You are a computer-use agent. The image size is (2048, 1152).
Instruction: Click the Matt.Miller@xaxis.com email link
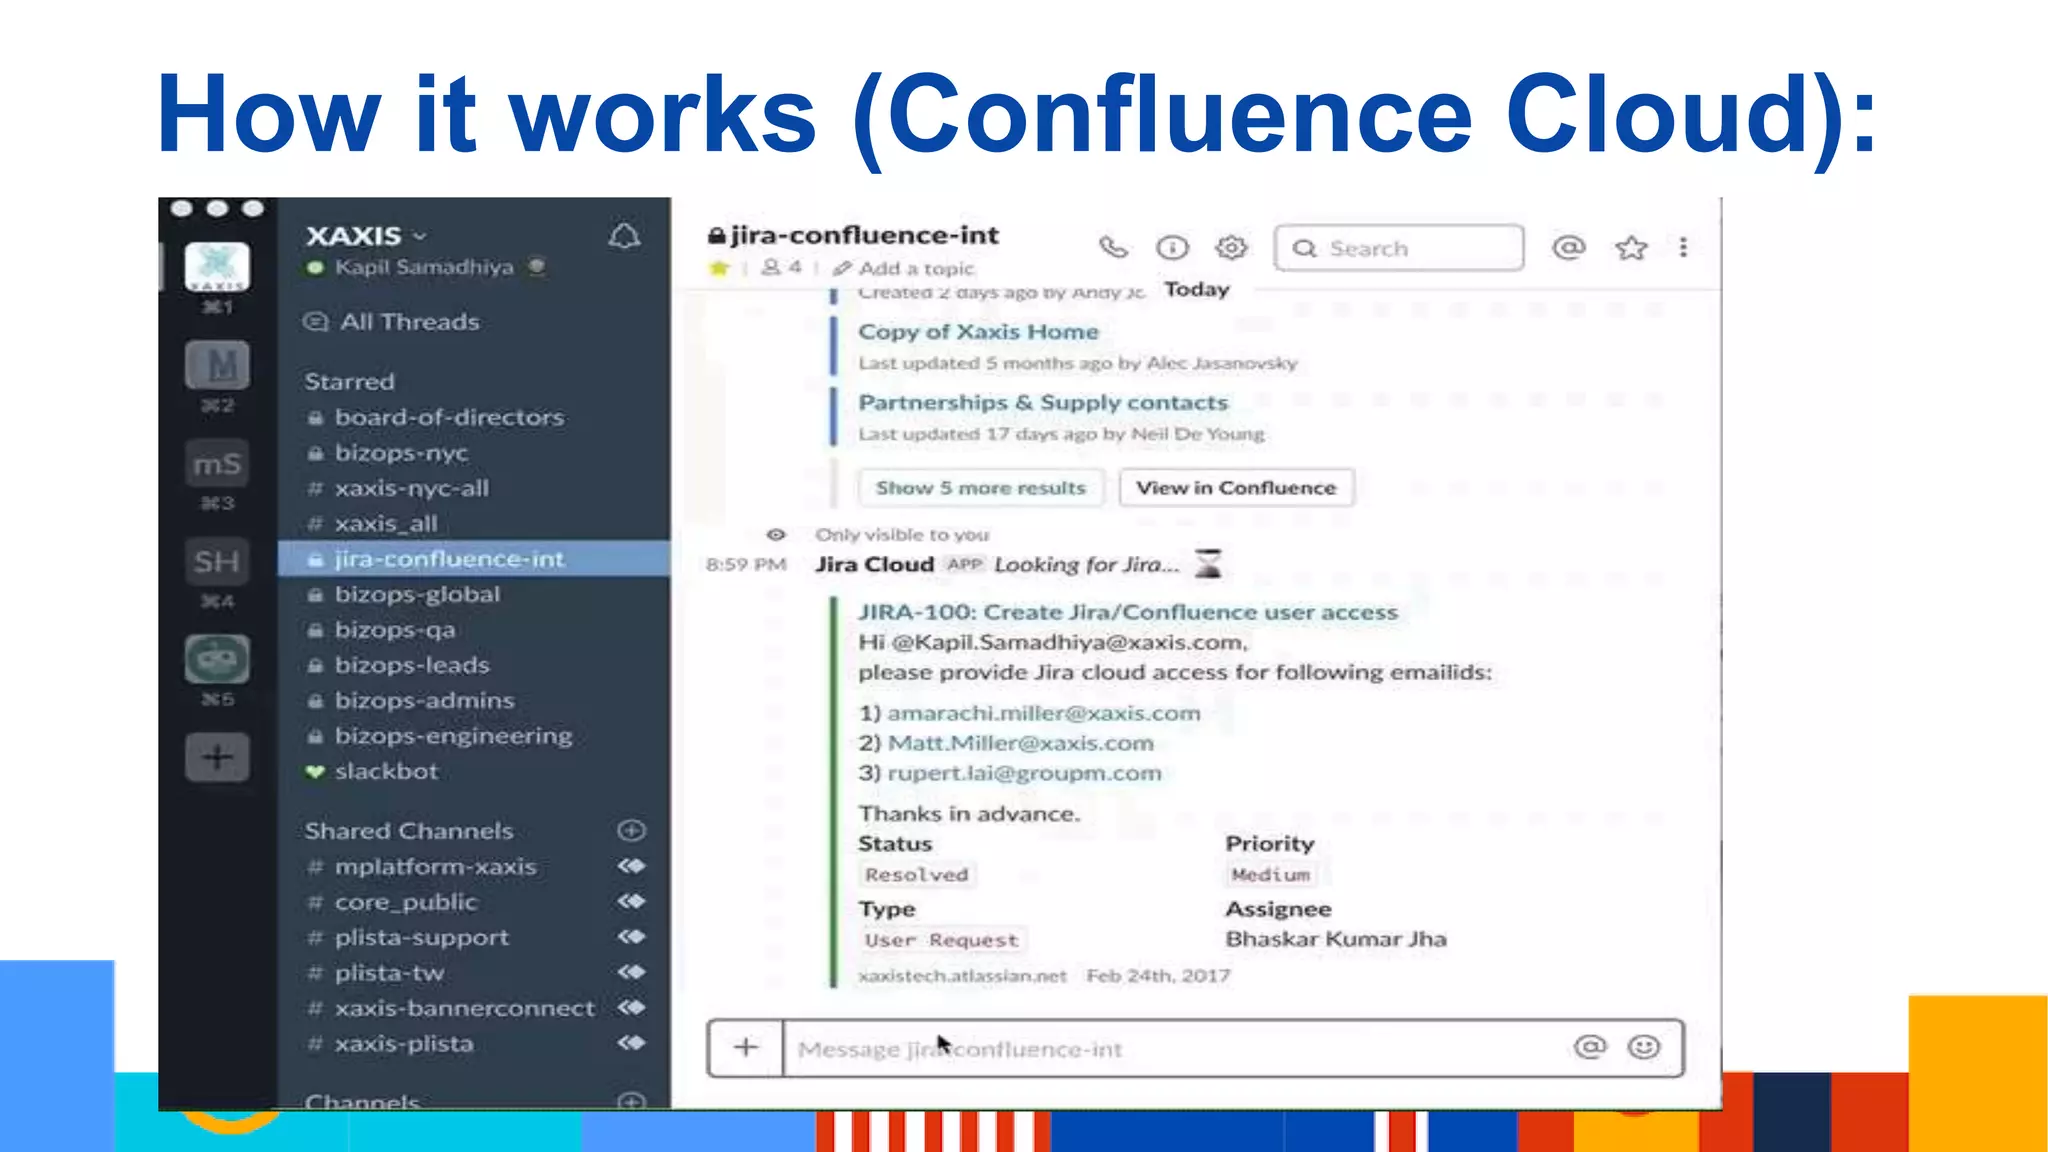[1021, 743]
